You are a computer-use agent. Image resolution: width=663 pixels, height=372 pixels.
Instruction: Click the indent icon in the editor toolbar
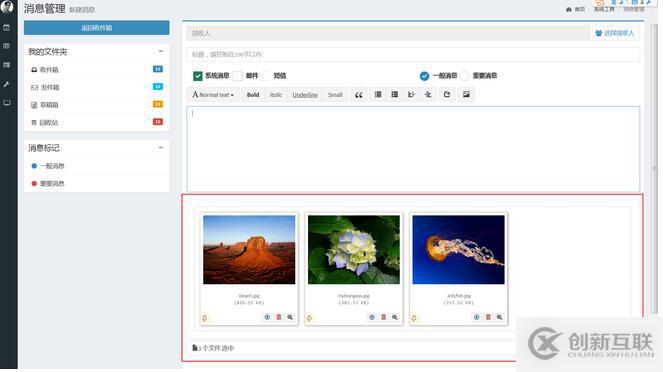(427, 95)
